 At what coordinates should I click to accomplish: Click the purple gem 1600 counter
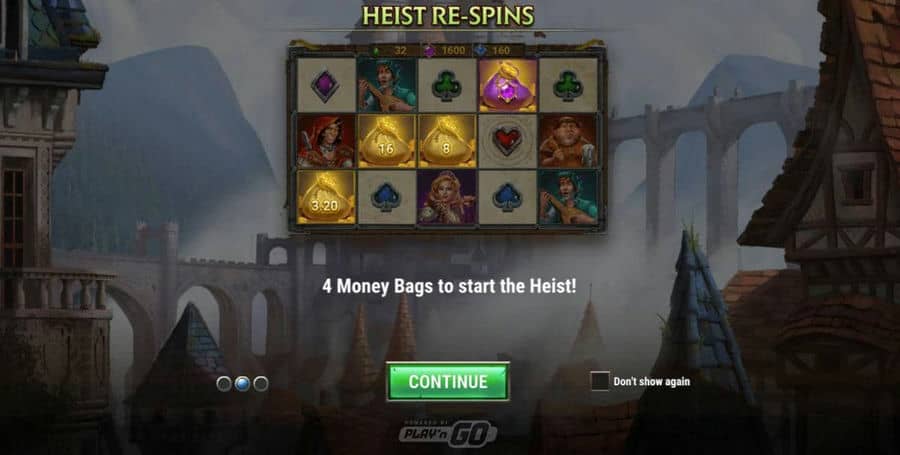coord(445,50)
